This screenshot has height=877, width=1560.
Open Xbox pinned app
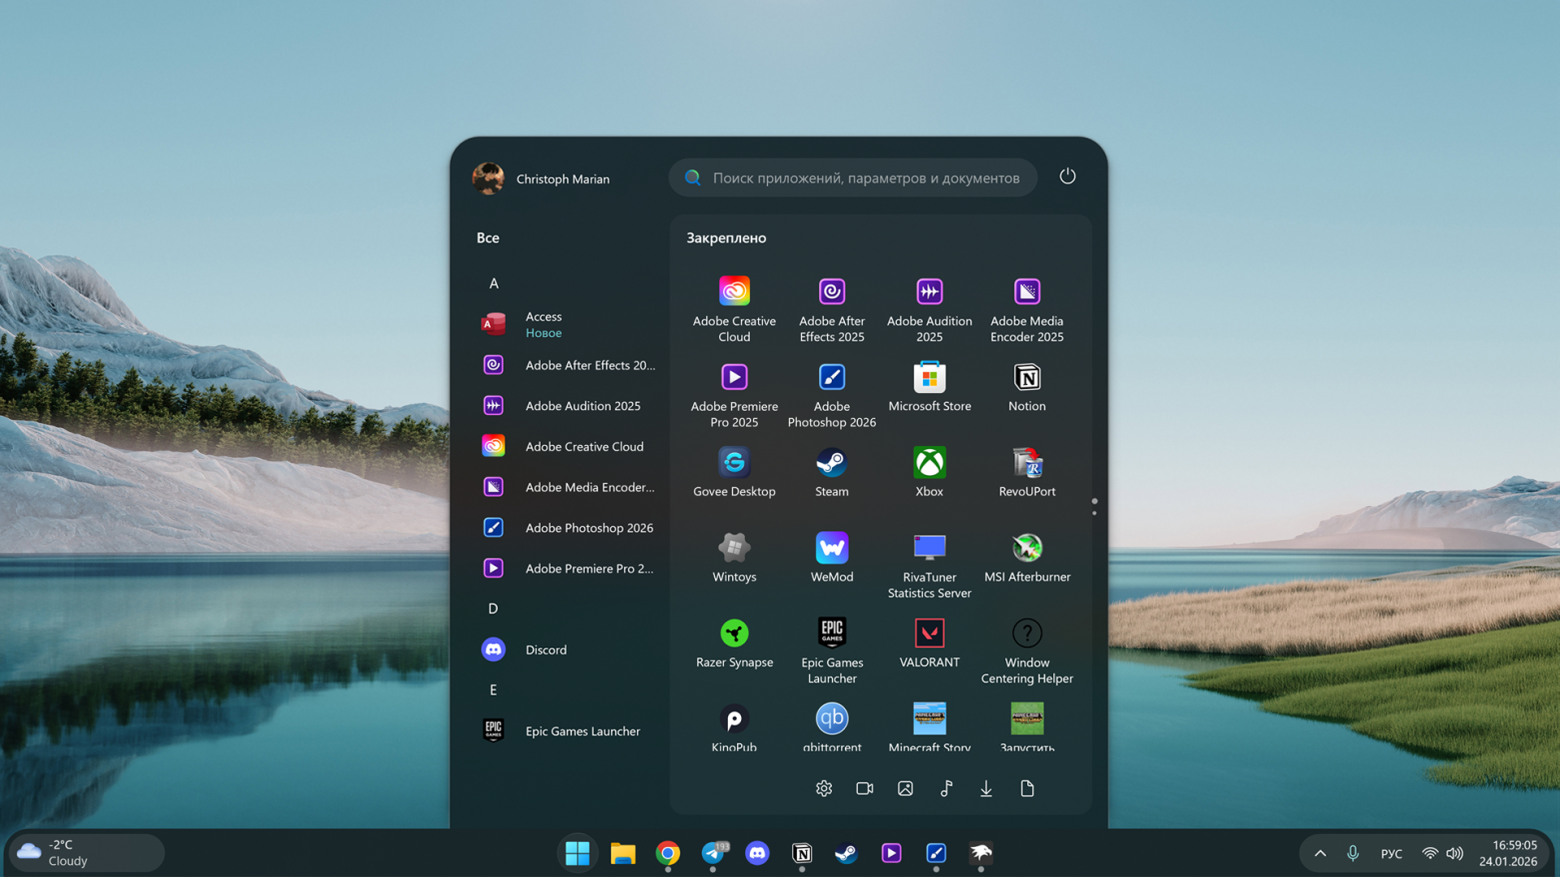point(929,472)
